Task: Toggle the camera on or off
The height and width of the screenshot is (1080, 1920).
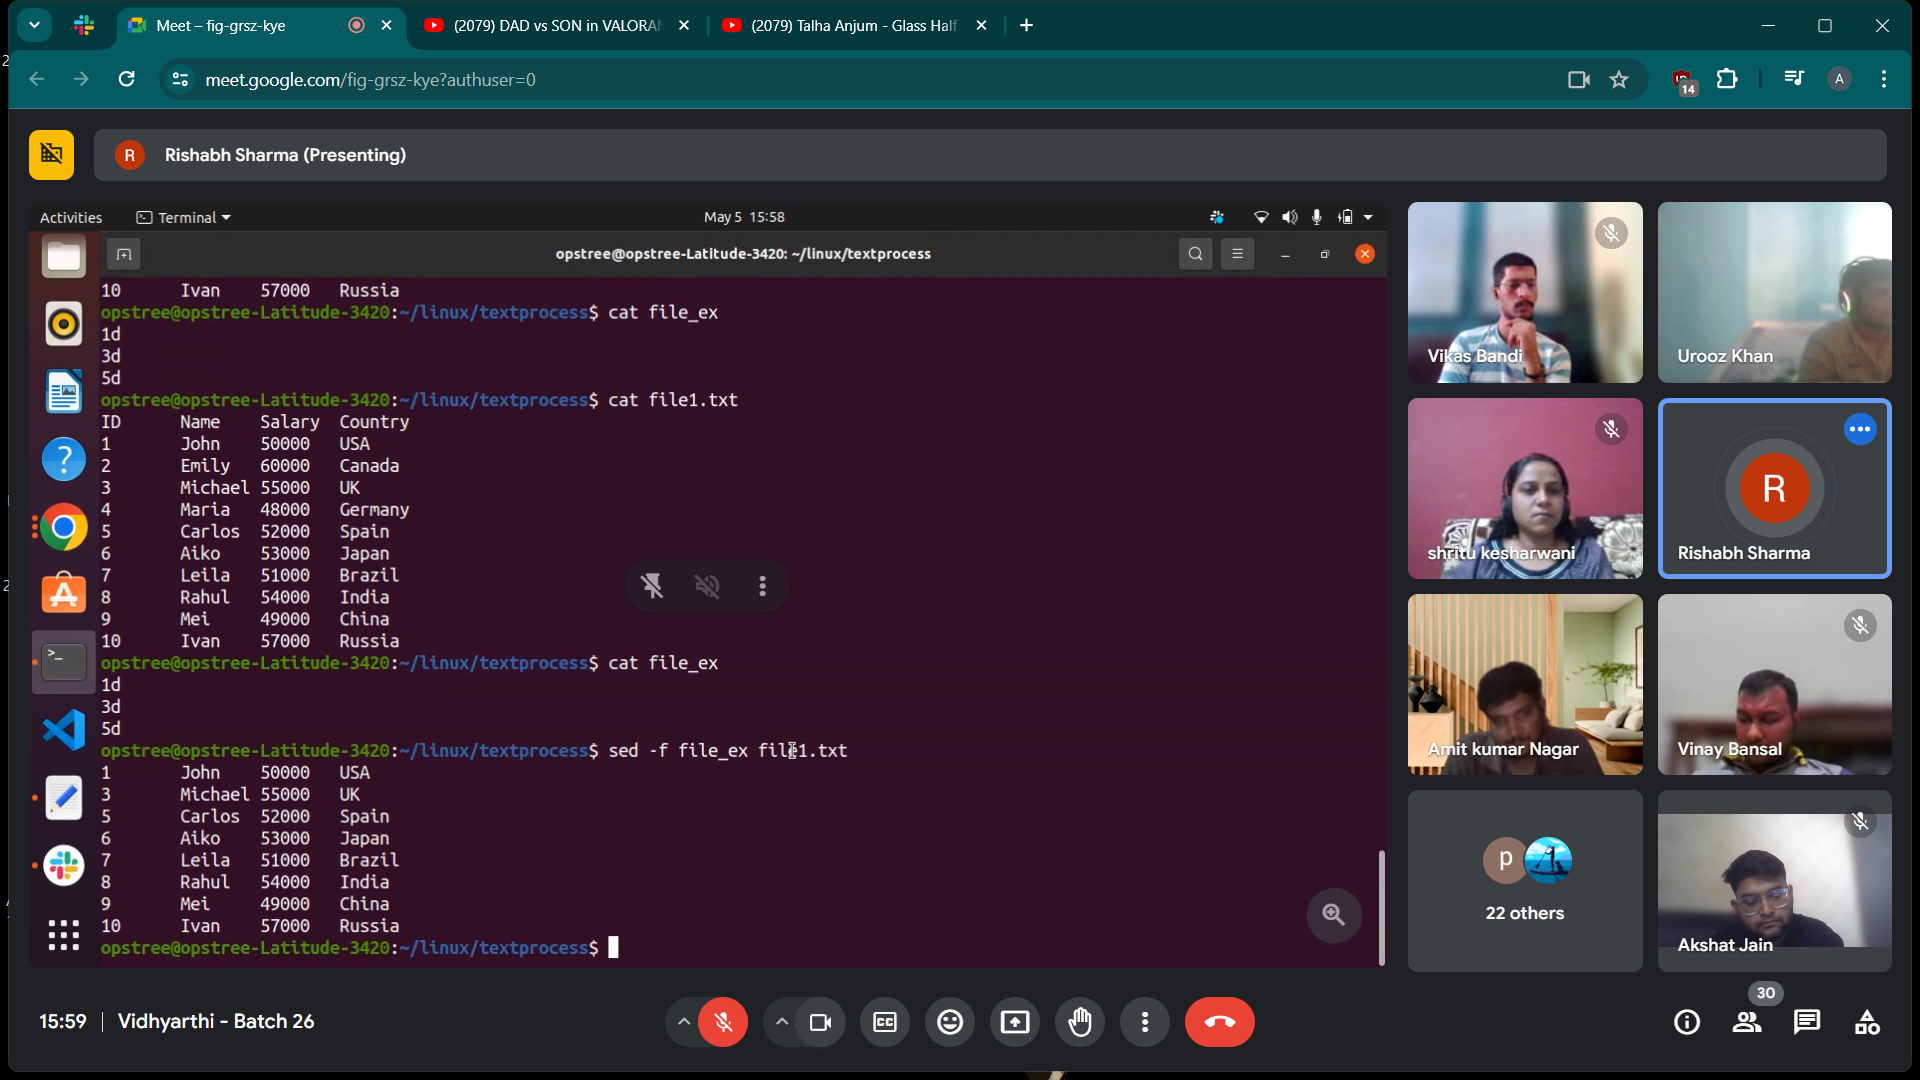Action: (820, 1022)
